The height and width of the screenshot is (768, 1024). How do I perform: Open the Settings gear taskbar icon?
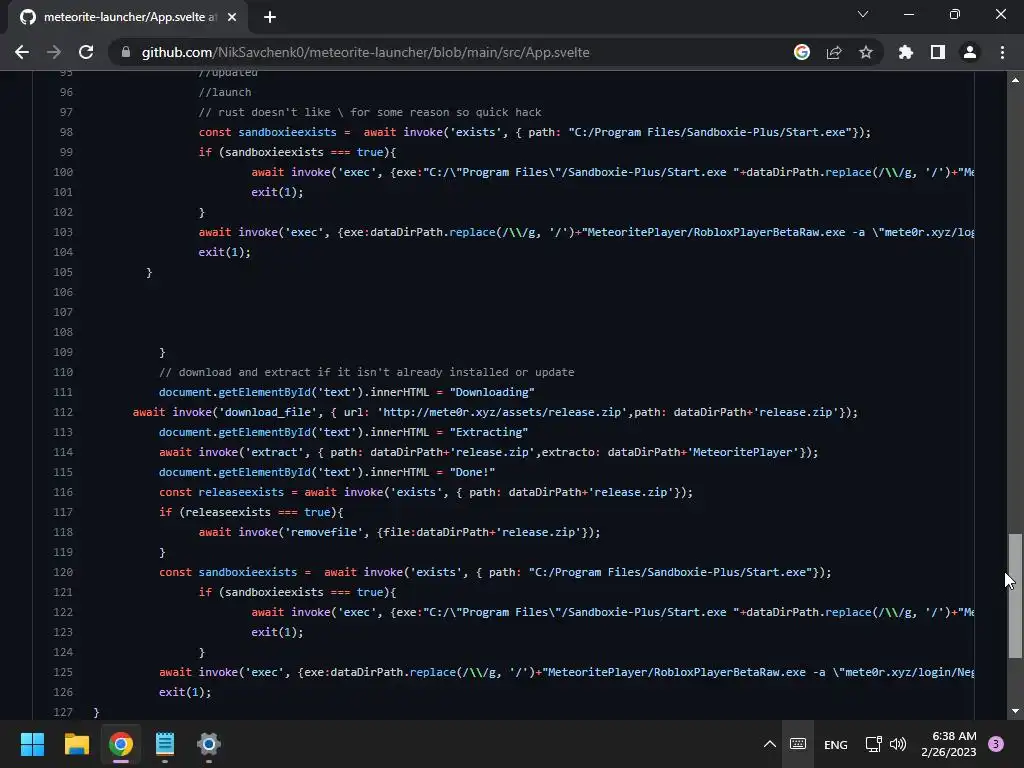pyautogui.click(x=209, y=744)
